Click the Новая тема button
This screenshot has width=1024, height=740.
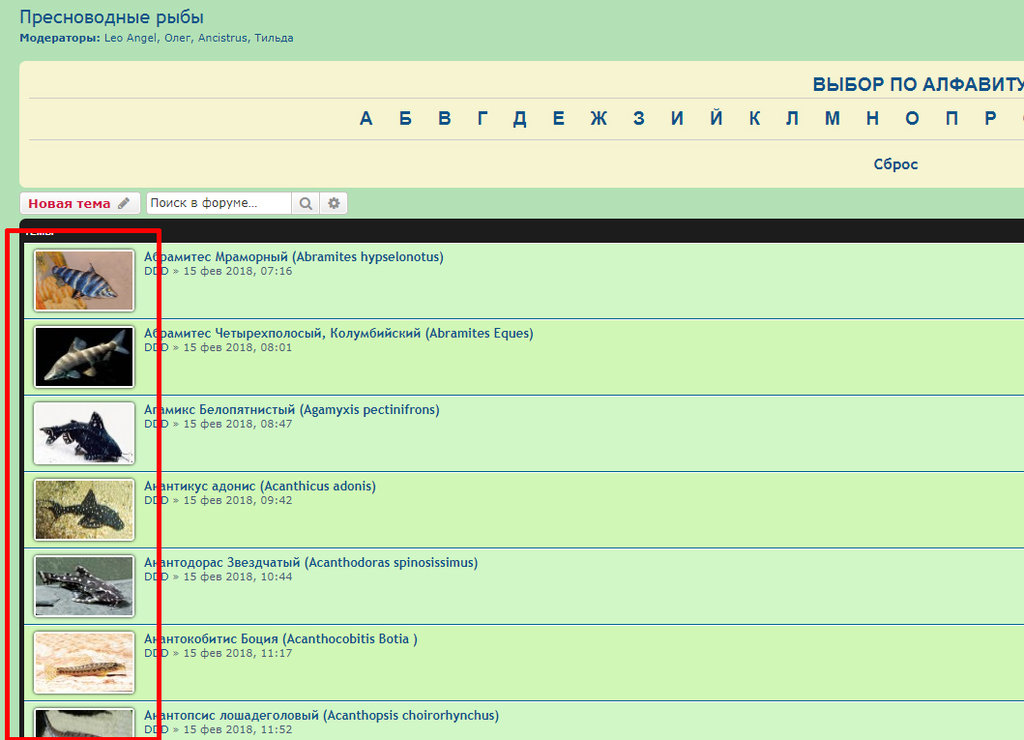(79, 203)
